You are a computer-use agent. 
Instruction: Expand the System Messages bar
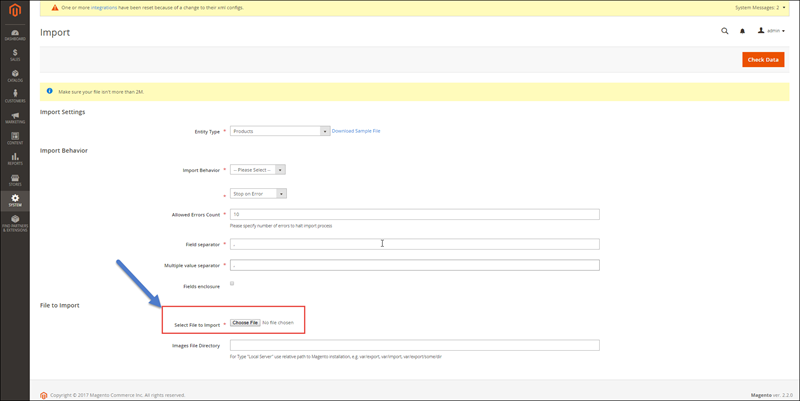(x=762, y=6)
